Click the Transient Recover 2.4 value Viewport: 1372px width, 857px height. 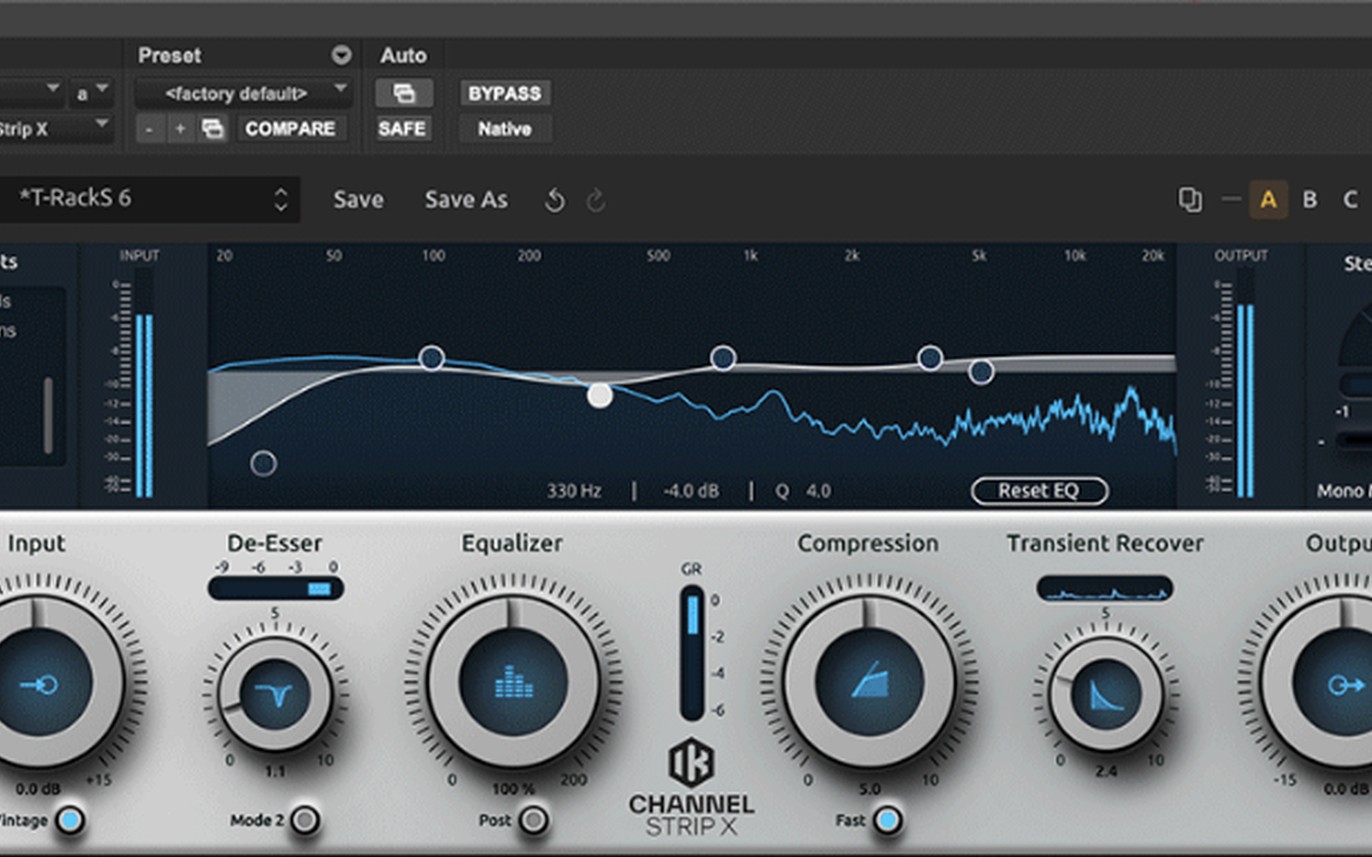[x=1106, y=772]
